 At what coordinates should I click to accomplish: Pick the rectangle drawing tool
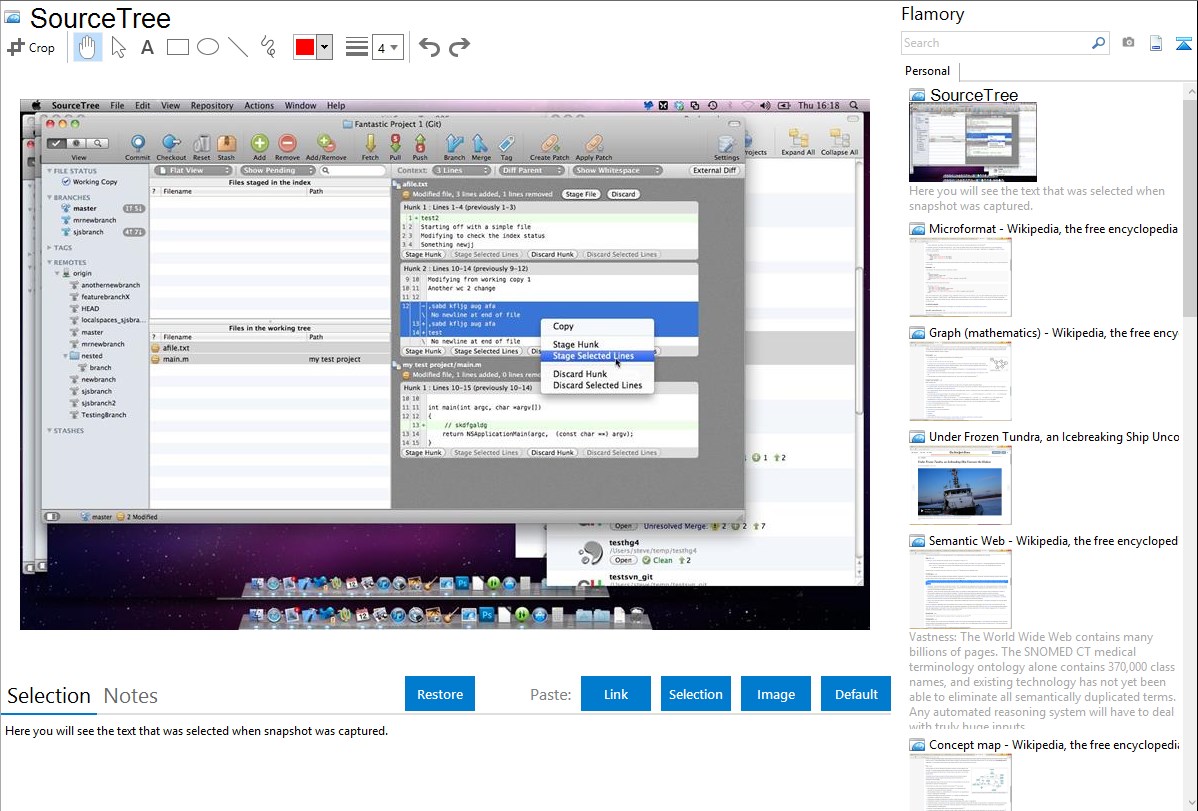[x=177, y=47]
